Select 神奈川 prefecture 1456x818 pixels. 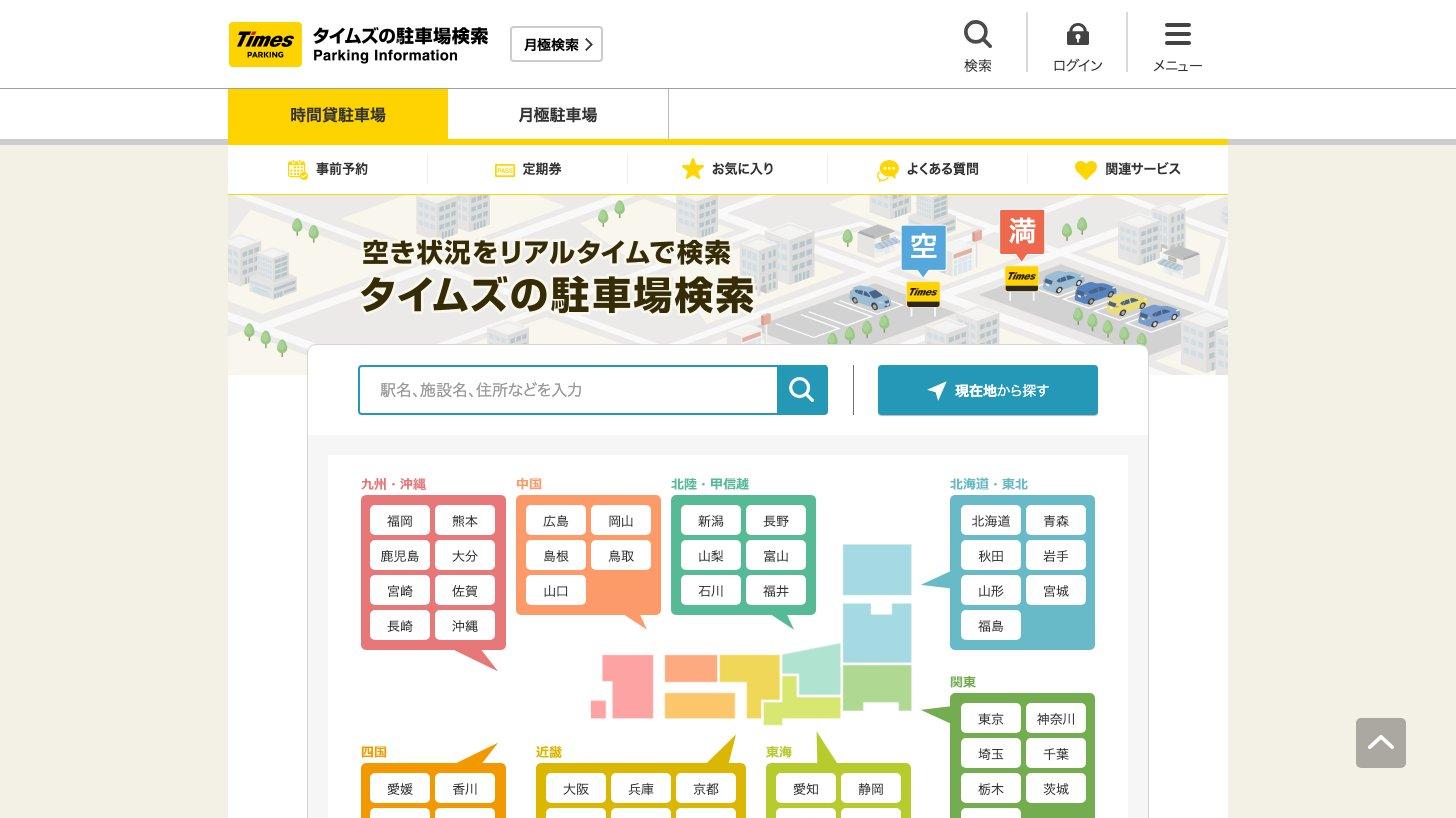(x=1056, y=719)
